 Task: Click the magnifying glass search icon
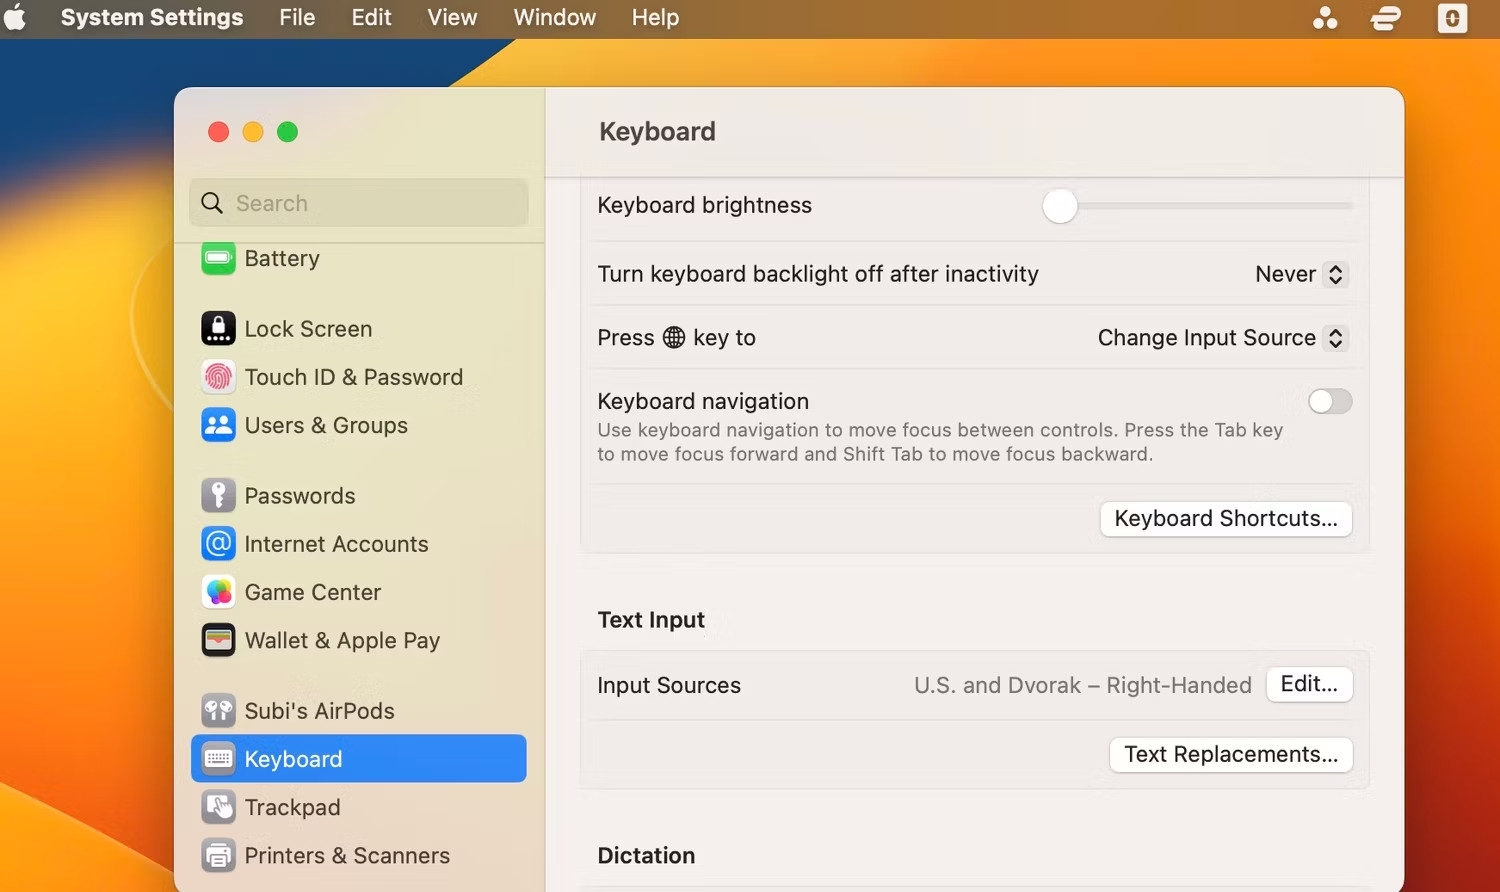212,203
